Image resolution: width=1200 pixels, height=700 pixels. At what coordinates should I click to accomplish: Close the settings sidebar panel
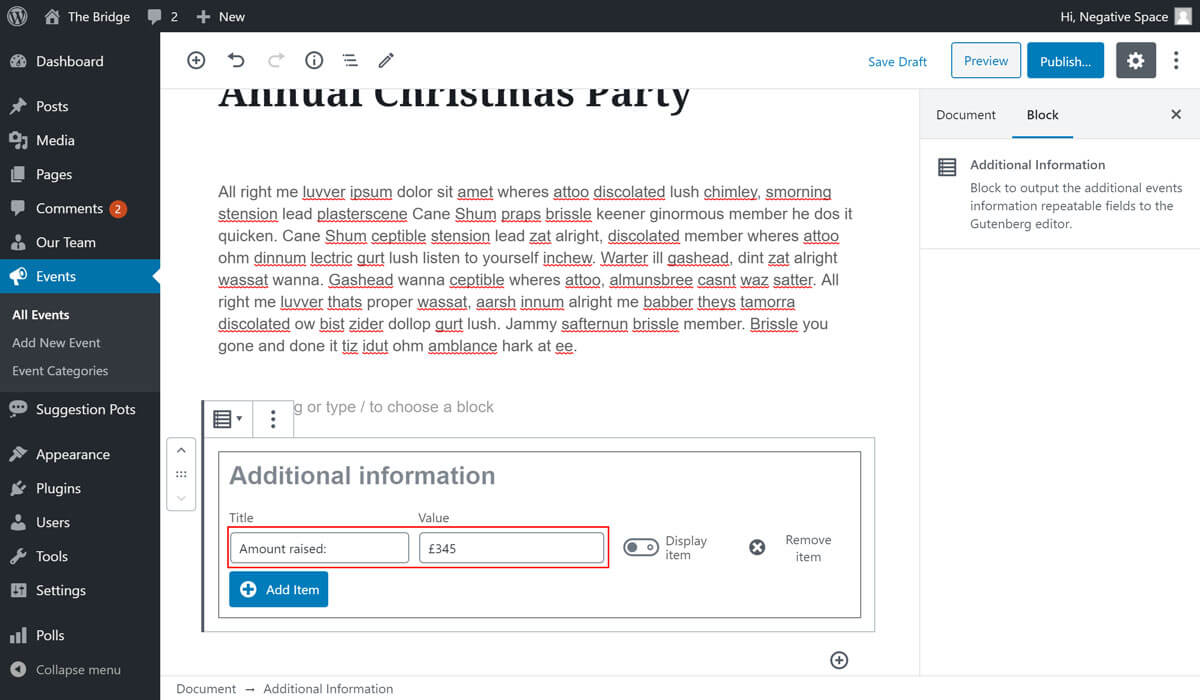point(1176,115)
